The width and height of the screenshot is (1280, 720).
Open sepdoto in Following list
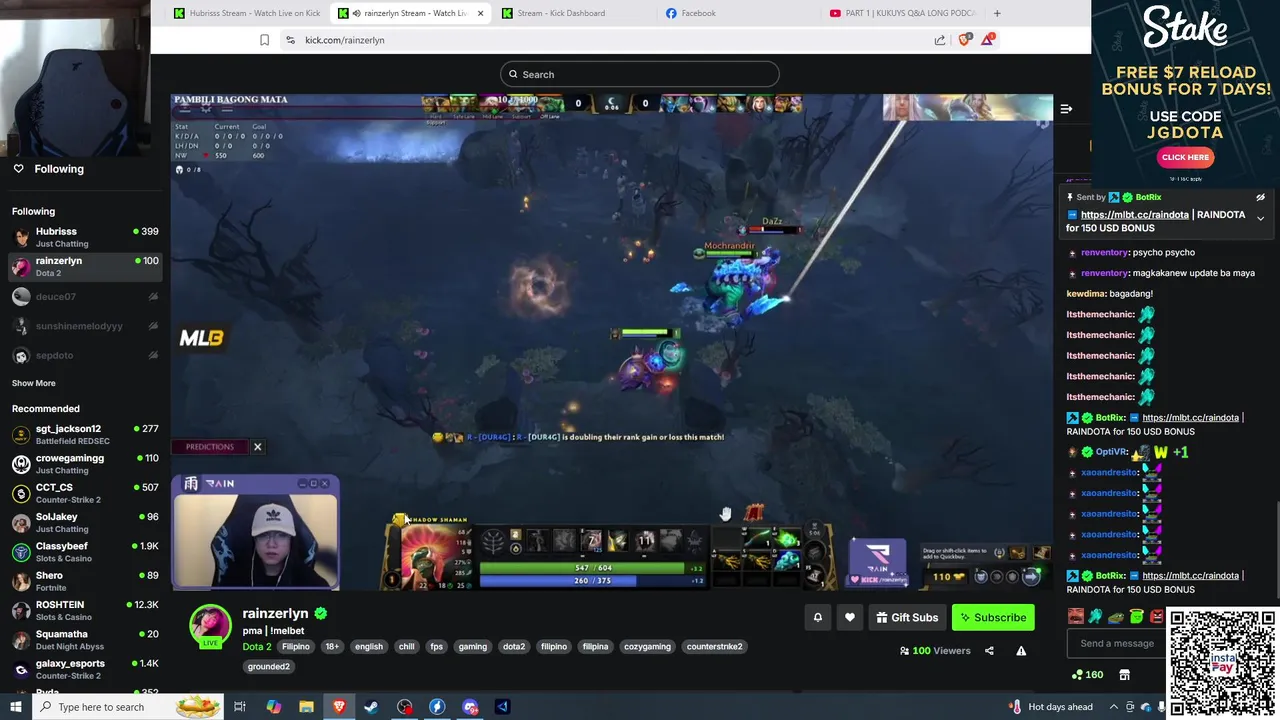point(85,355)
